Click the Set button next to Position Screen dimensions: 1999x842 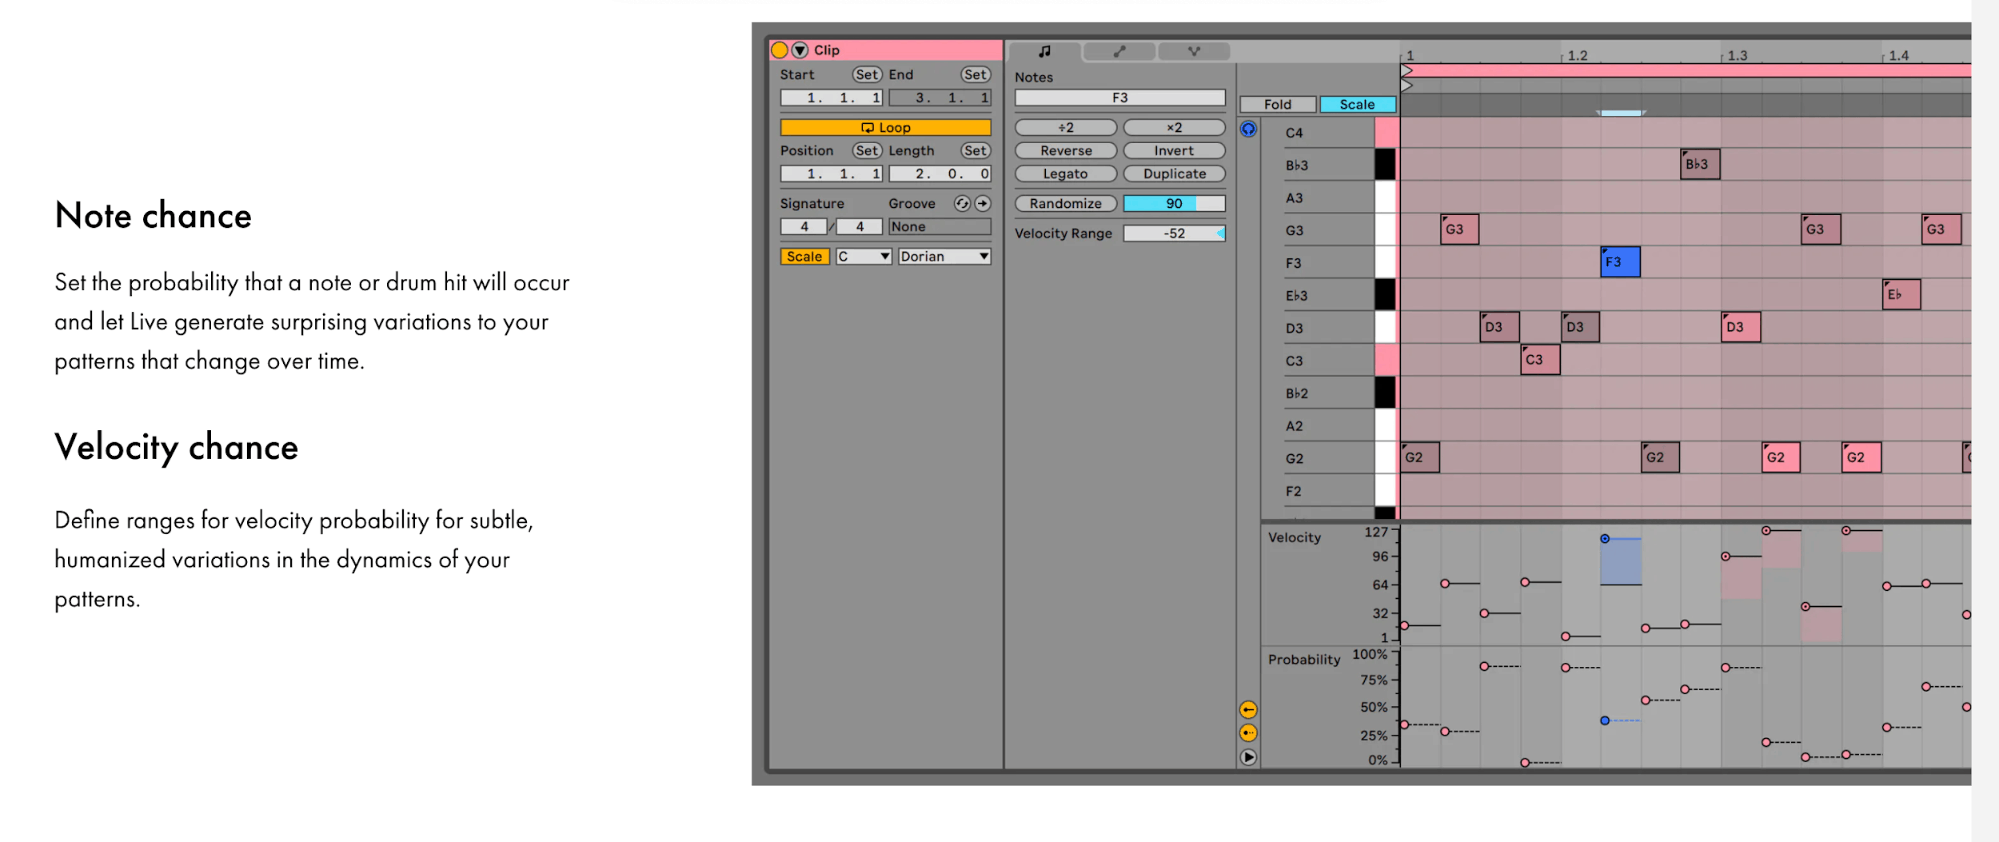coord(867,151)
